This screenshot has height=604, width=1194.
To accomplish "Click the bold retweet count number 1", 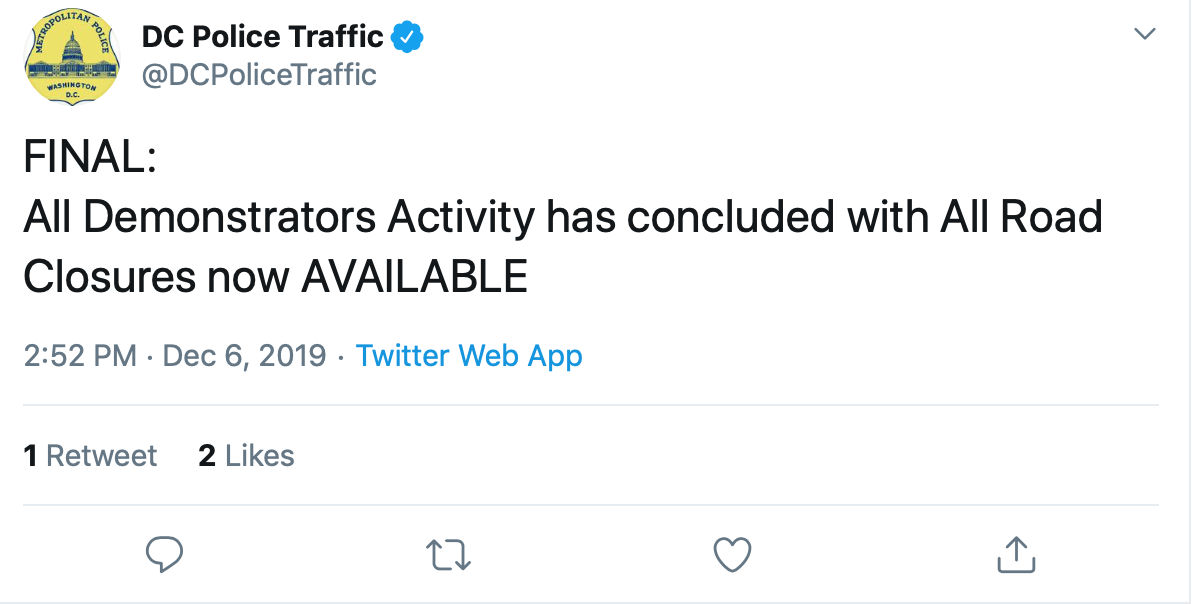I will coord(30,455).
